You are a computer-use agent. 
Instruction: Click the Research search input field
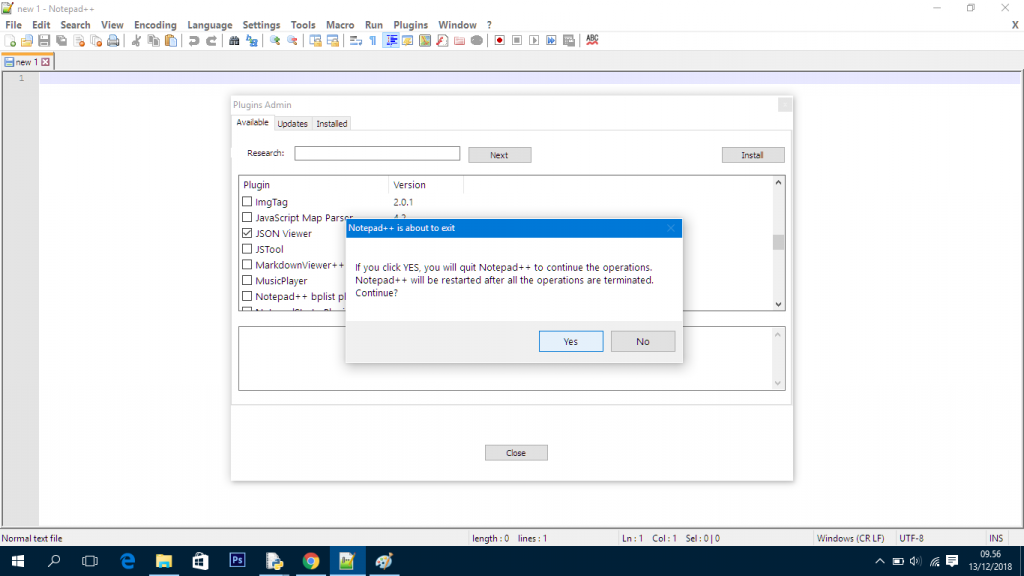click(x=377, y=154)
